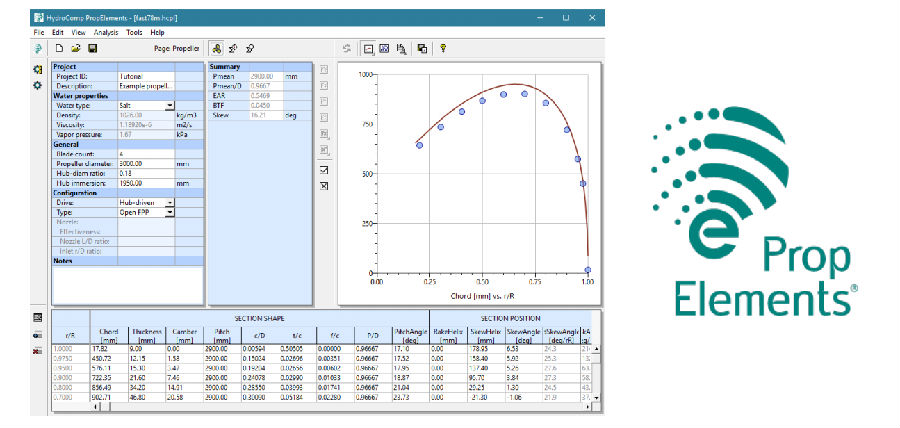Click the New file icon in toolbar

59,49
